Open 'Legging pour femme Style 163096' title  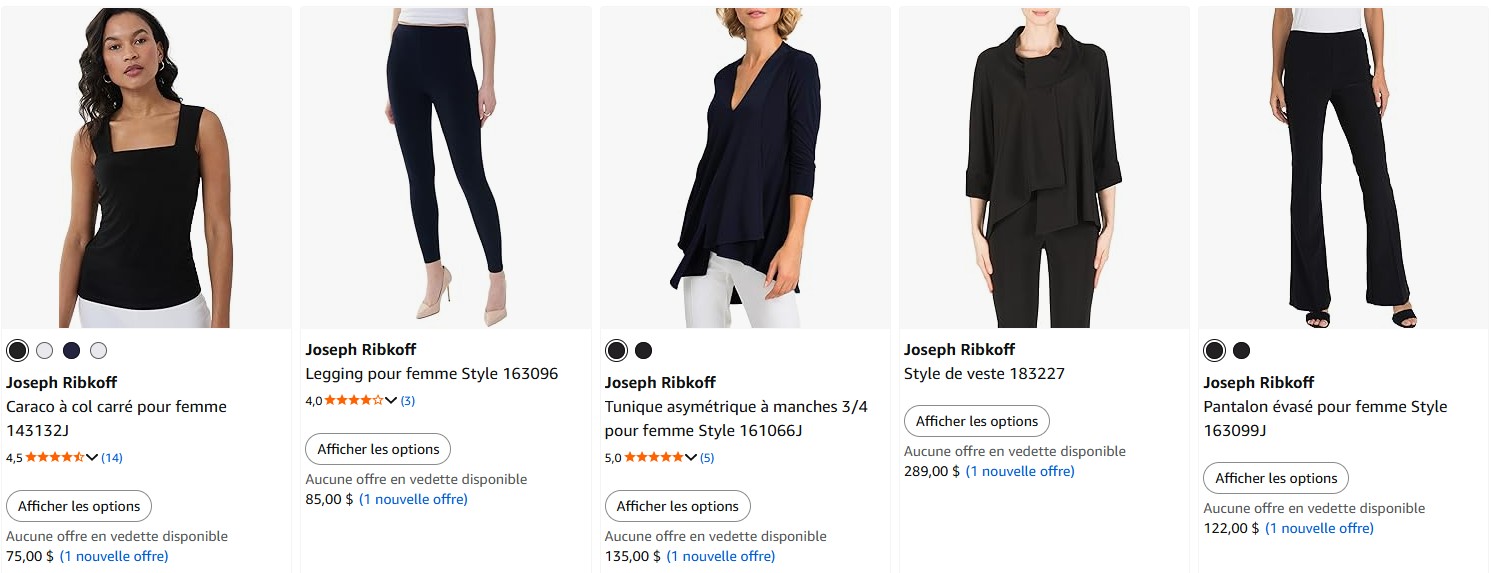point(431,374)
